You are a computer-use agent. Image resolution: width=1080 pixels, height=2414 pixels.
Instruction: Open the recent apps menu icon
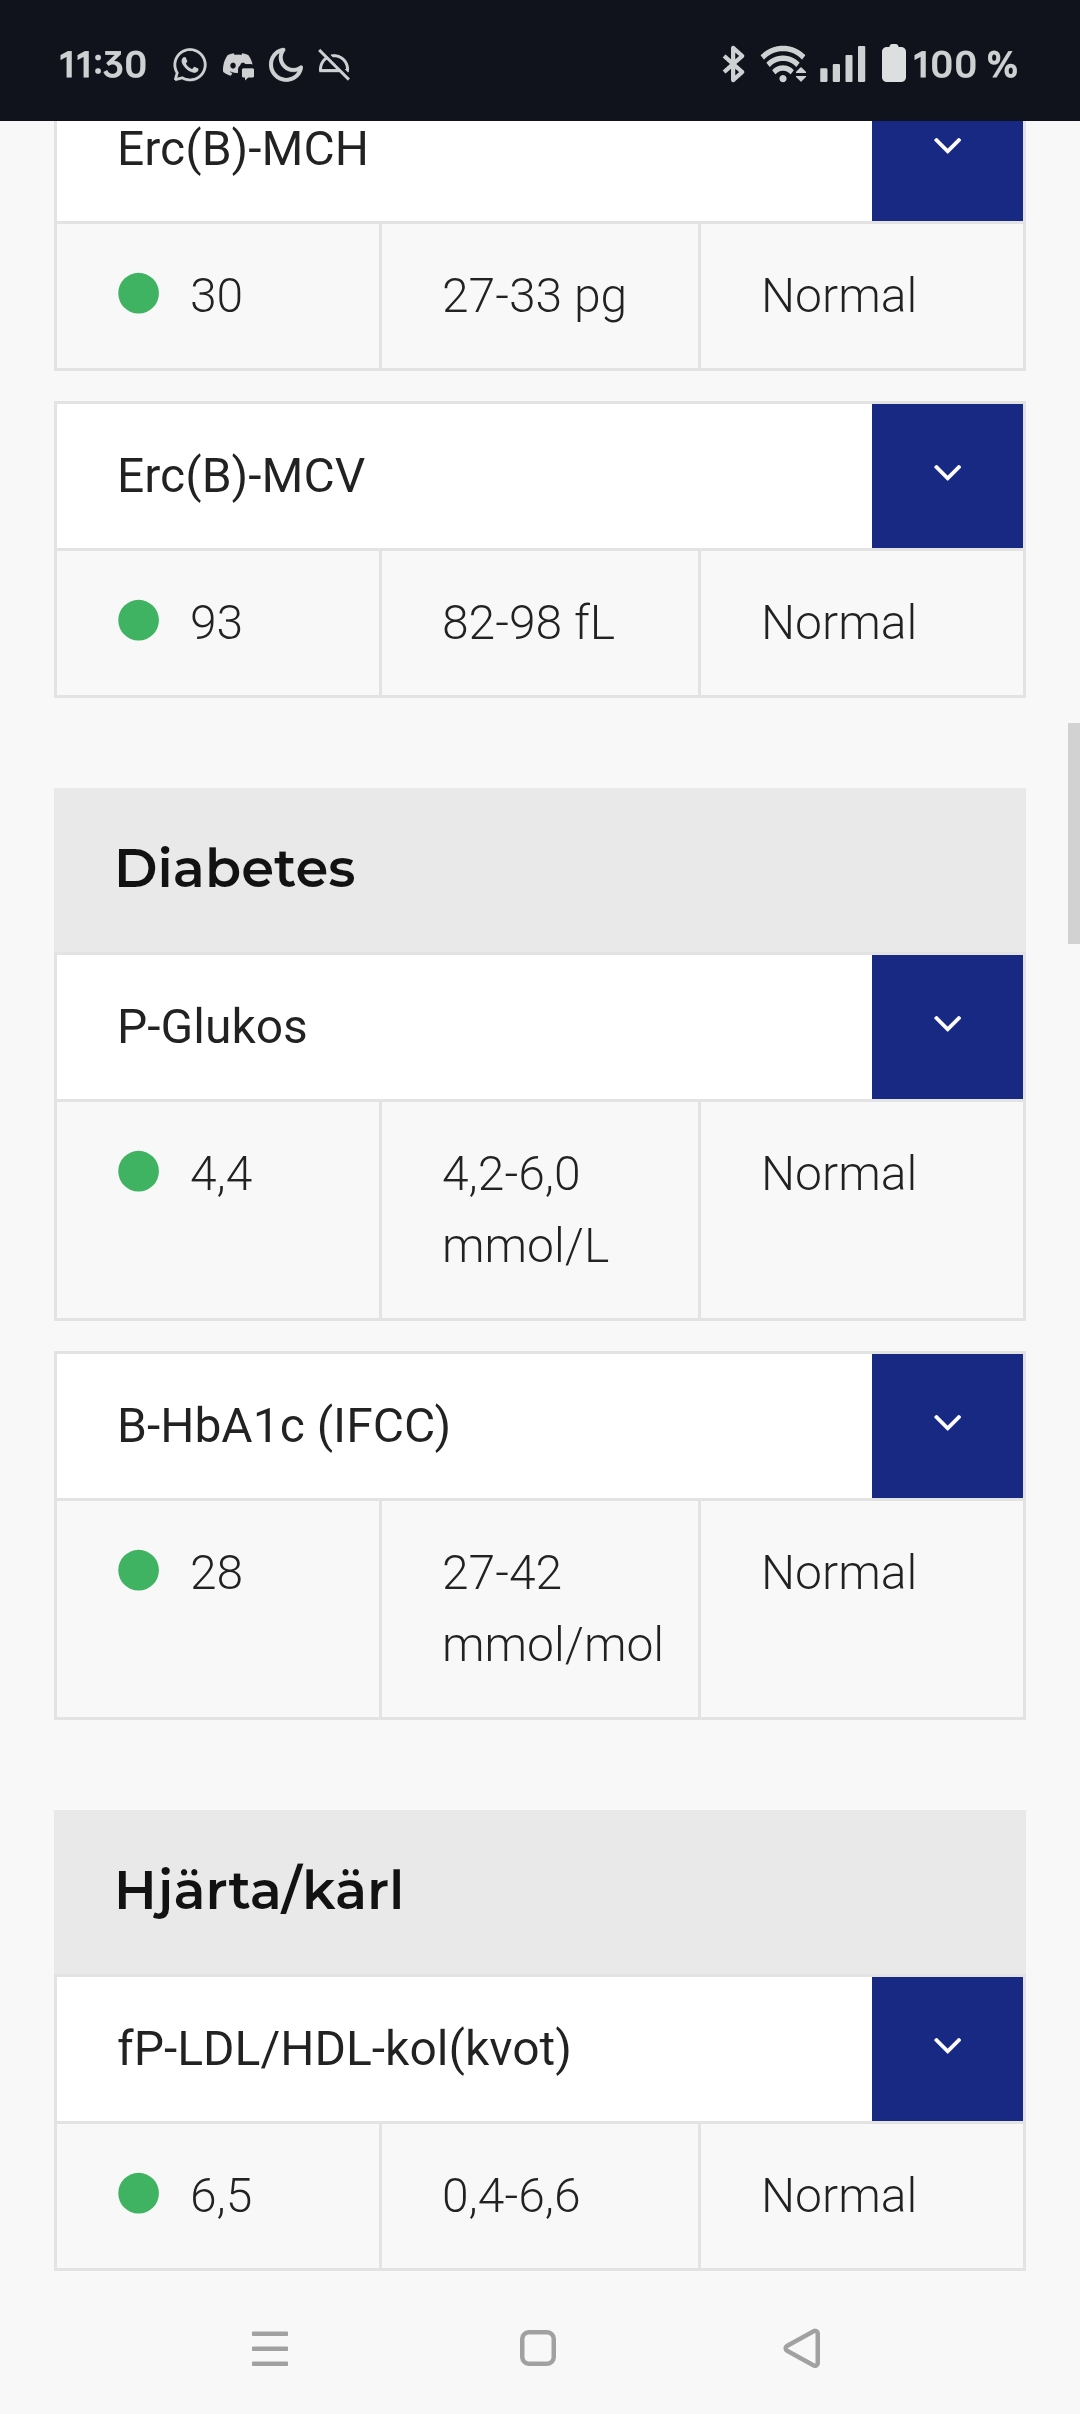point(270,2348)
